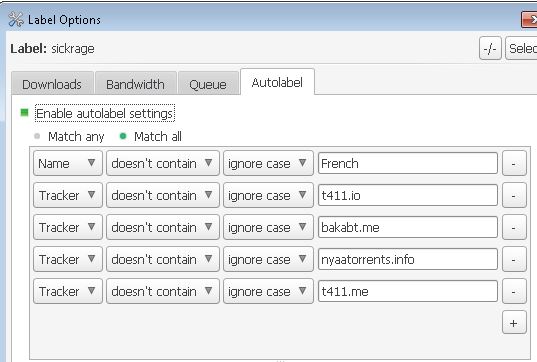Open operator dropdown in the French row

(x=163, y=163)
